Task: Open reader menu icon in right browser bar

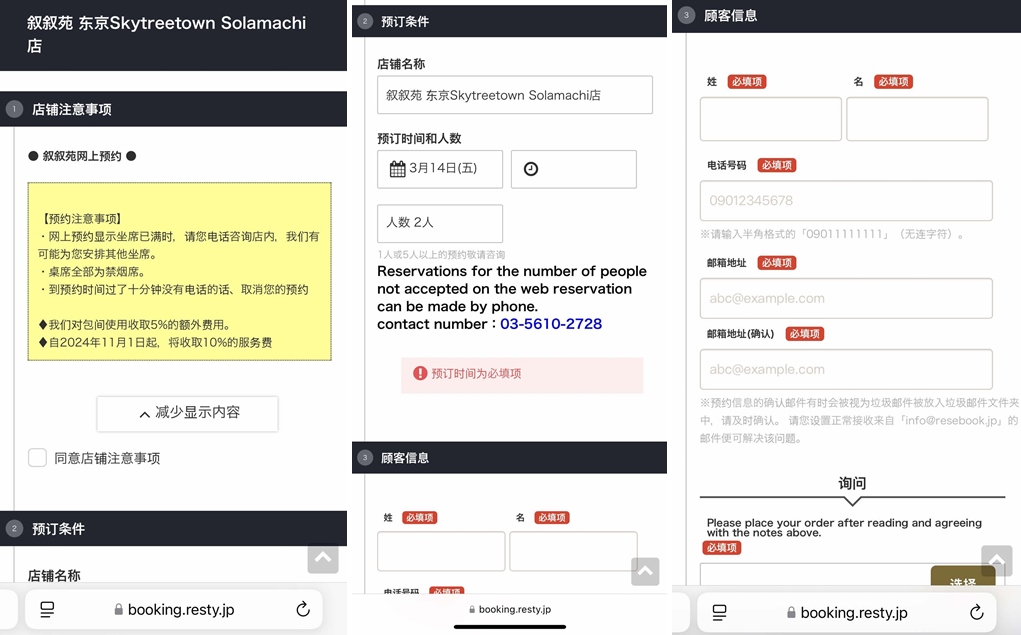Action: coord(720,612)
